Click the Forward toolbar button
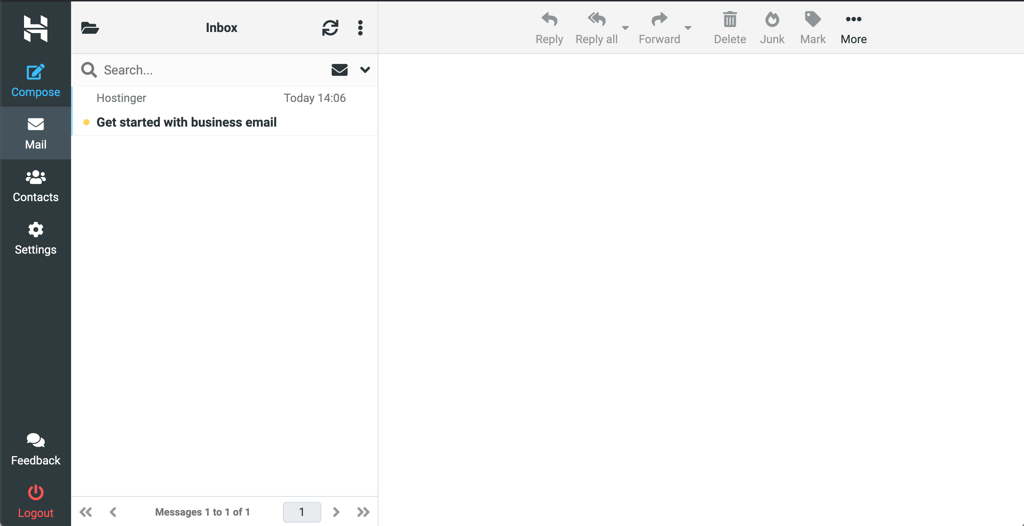 (660, 29)
